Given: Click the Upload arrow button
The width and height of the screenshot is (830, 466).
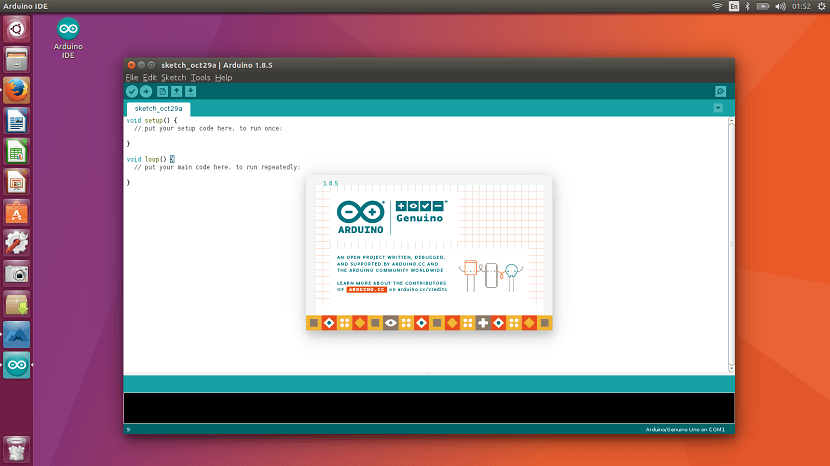Looking at the screenshot, I should [146, 92].
